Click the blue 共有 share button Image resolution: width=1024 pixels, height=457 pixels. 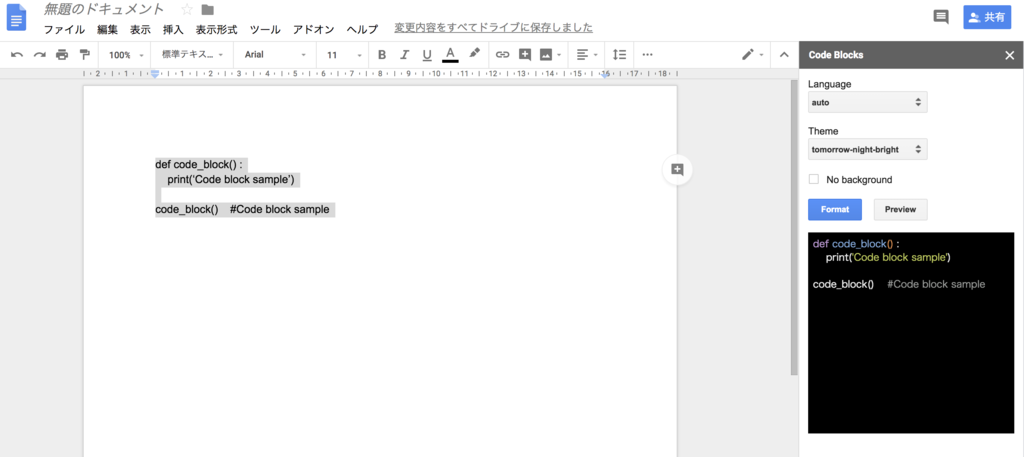point(987,18)
